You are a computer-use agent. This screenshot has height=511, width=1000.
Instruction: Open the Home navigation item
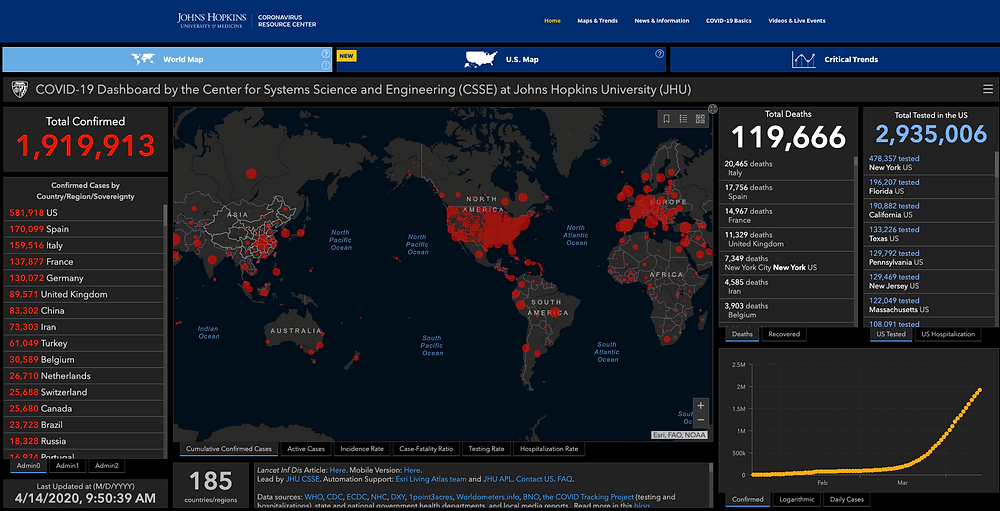click(x=552, y=20)
